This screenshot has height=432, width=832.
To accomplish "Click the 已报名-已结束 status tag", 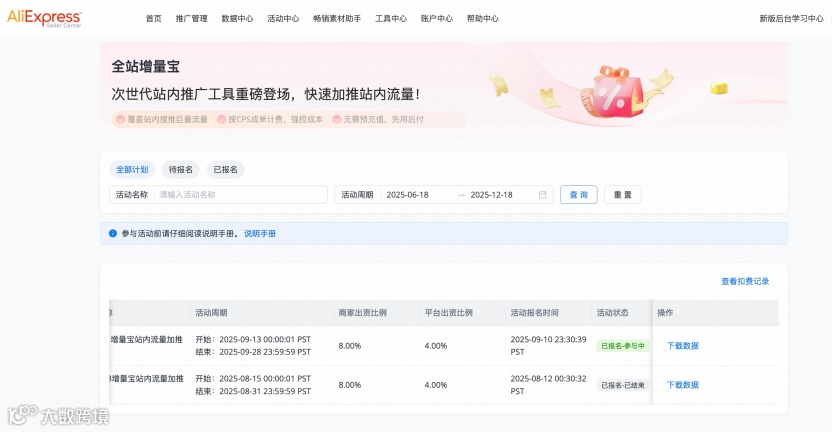I will click(623, 385).
